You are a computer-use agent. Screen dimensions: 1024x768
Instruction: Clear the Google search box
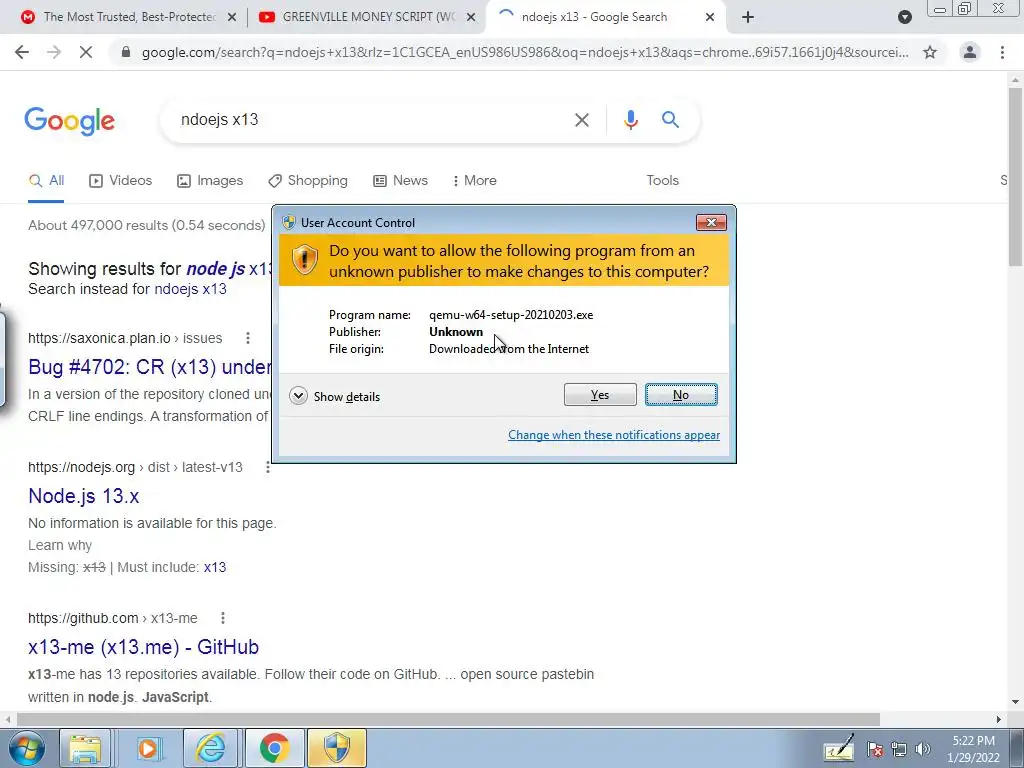(581, 120)
